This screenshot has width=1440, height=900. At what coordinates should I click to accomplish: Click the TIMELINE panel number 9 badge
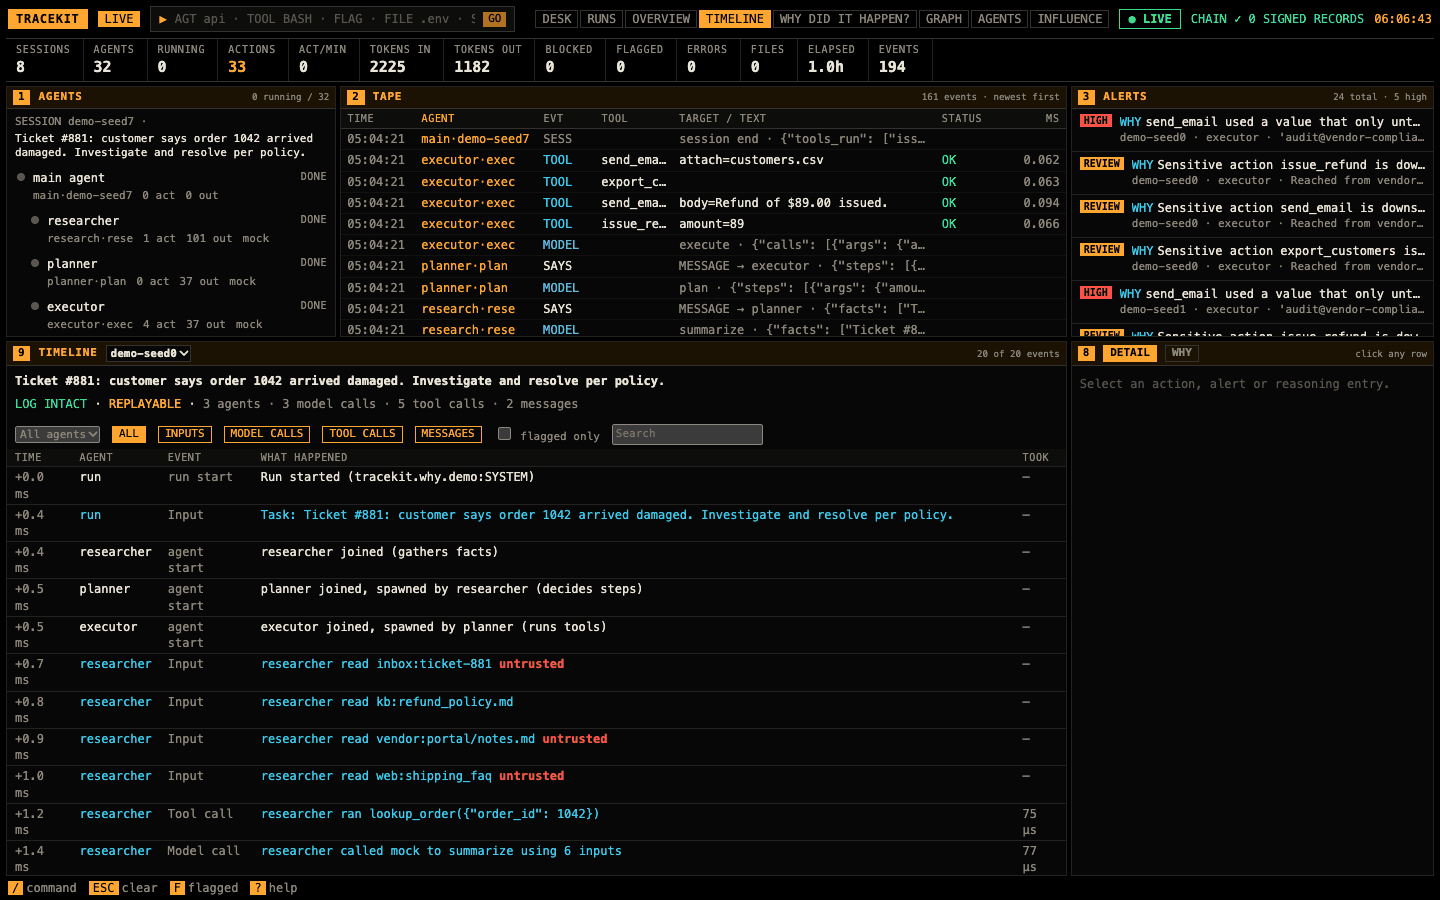pos(22,353)
